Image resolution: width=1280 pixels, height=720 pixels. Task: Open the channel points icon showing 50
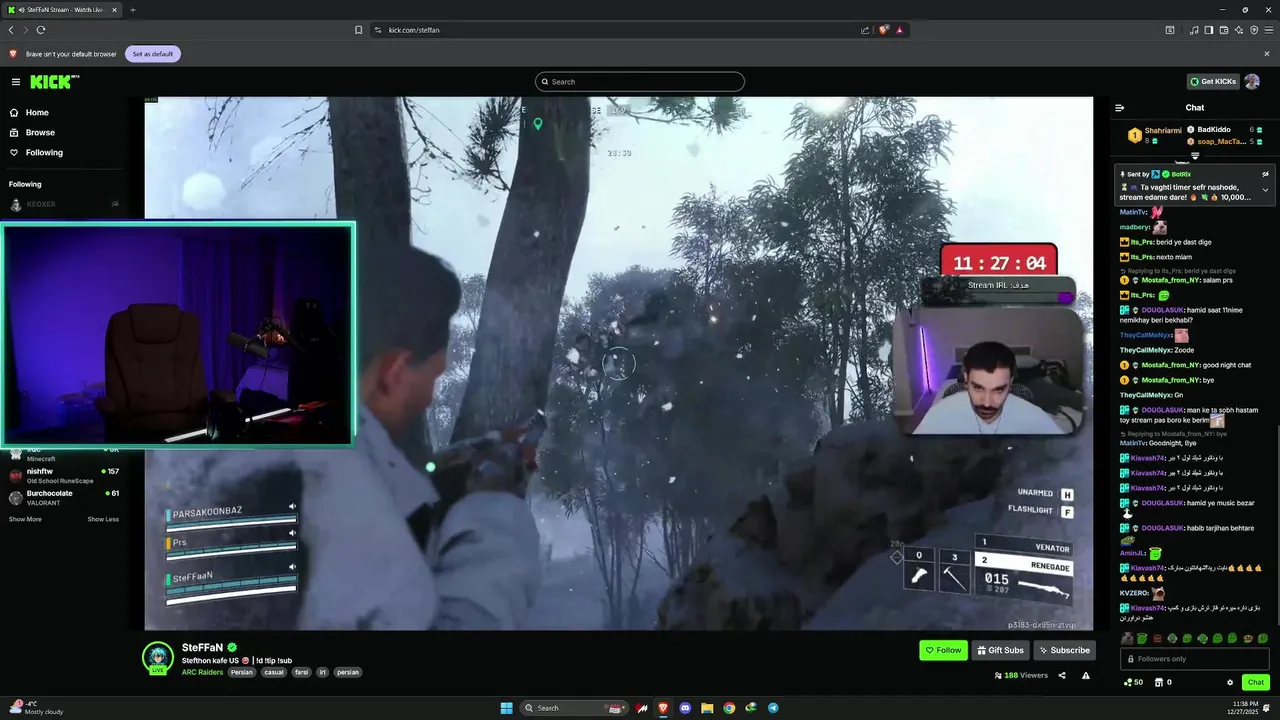coord(1133,682)
